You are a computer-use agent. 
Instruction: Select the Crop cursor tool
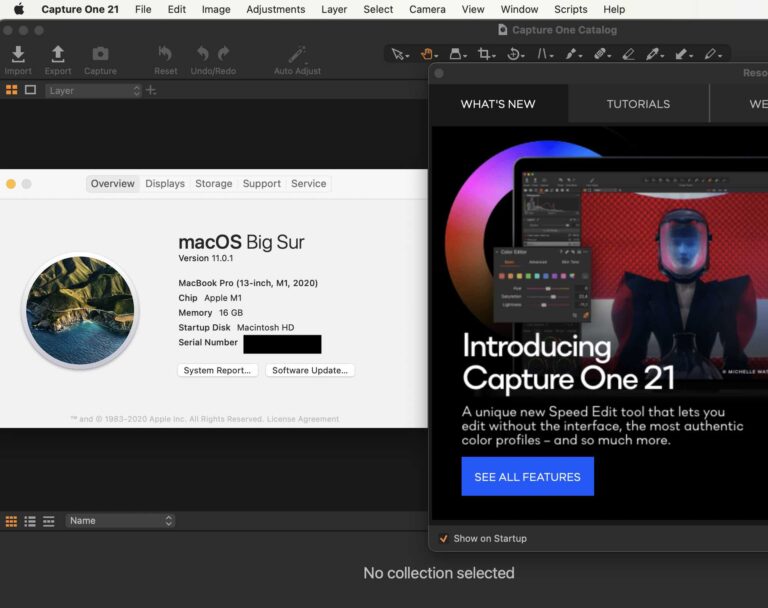[x=484, y=54]
